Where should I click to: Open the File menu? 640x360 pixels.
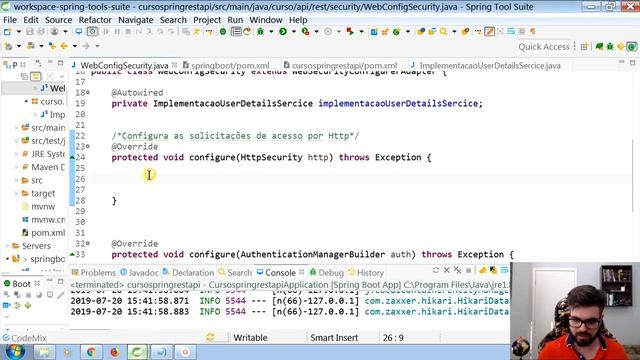(x=10, y=20)
